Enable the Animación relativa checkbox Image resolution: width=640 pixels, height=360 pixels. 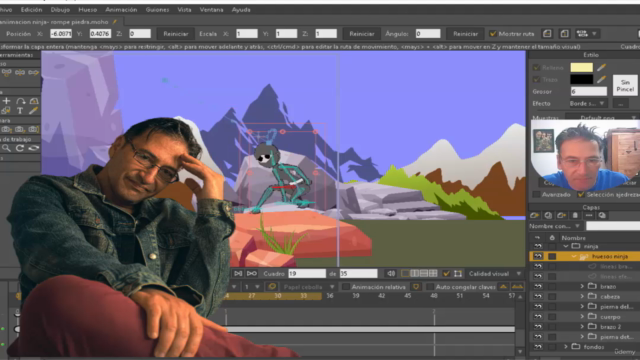click(x=345, y=287)
